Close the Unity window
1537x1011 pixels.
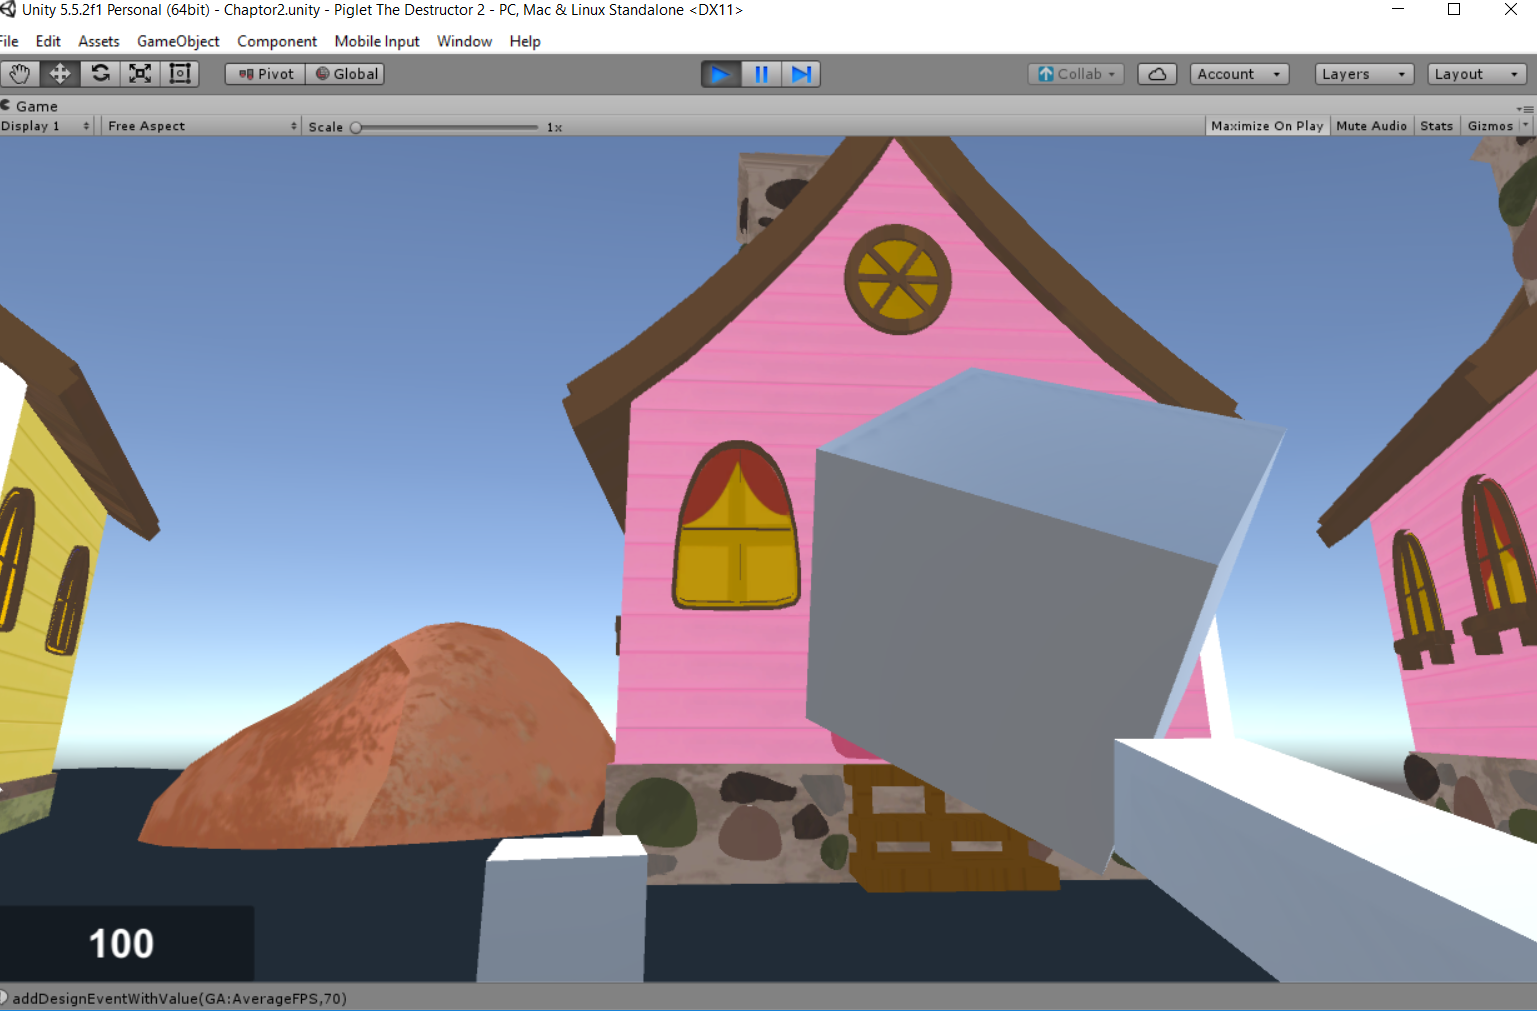click(x=1510, y=10)
